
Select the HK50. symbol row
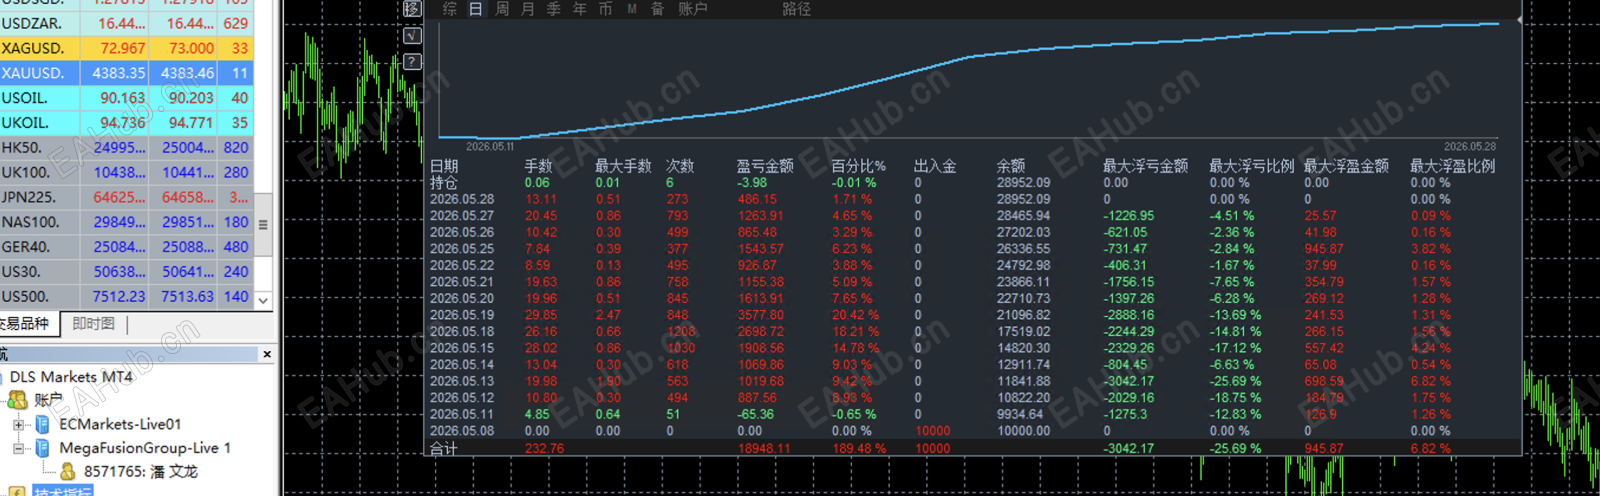[126, 147]
